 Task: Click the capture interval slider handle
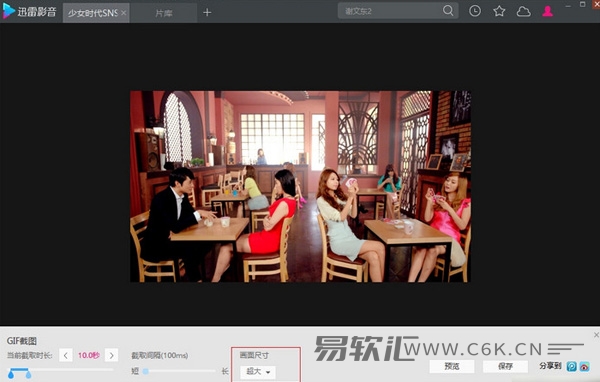coord(146,371)
